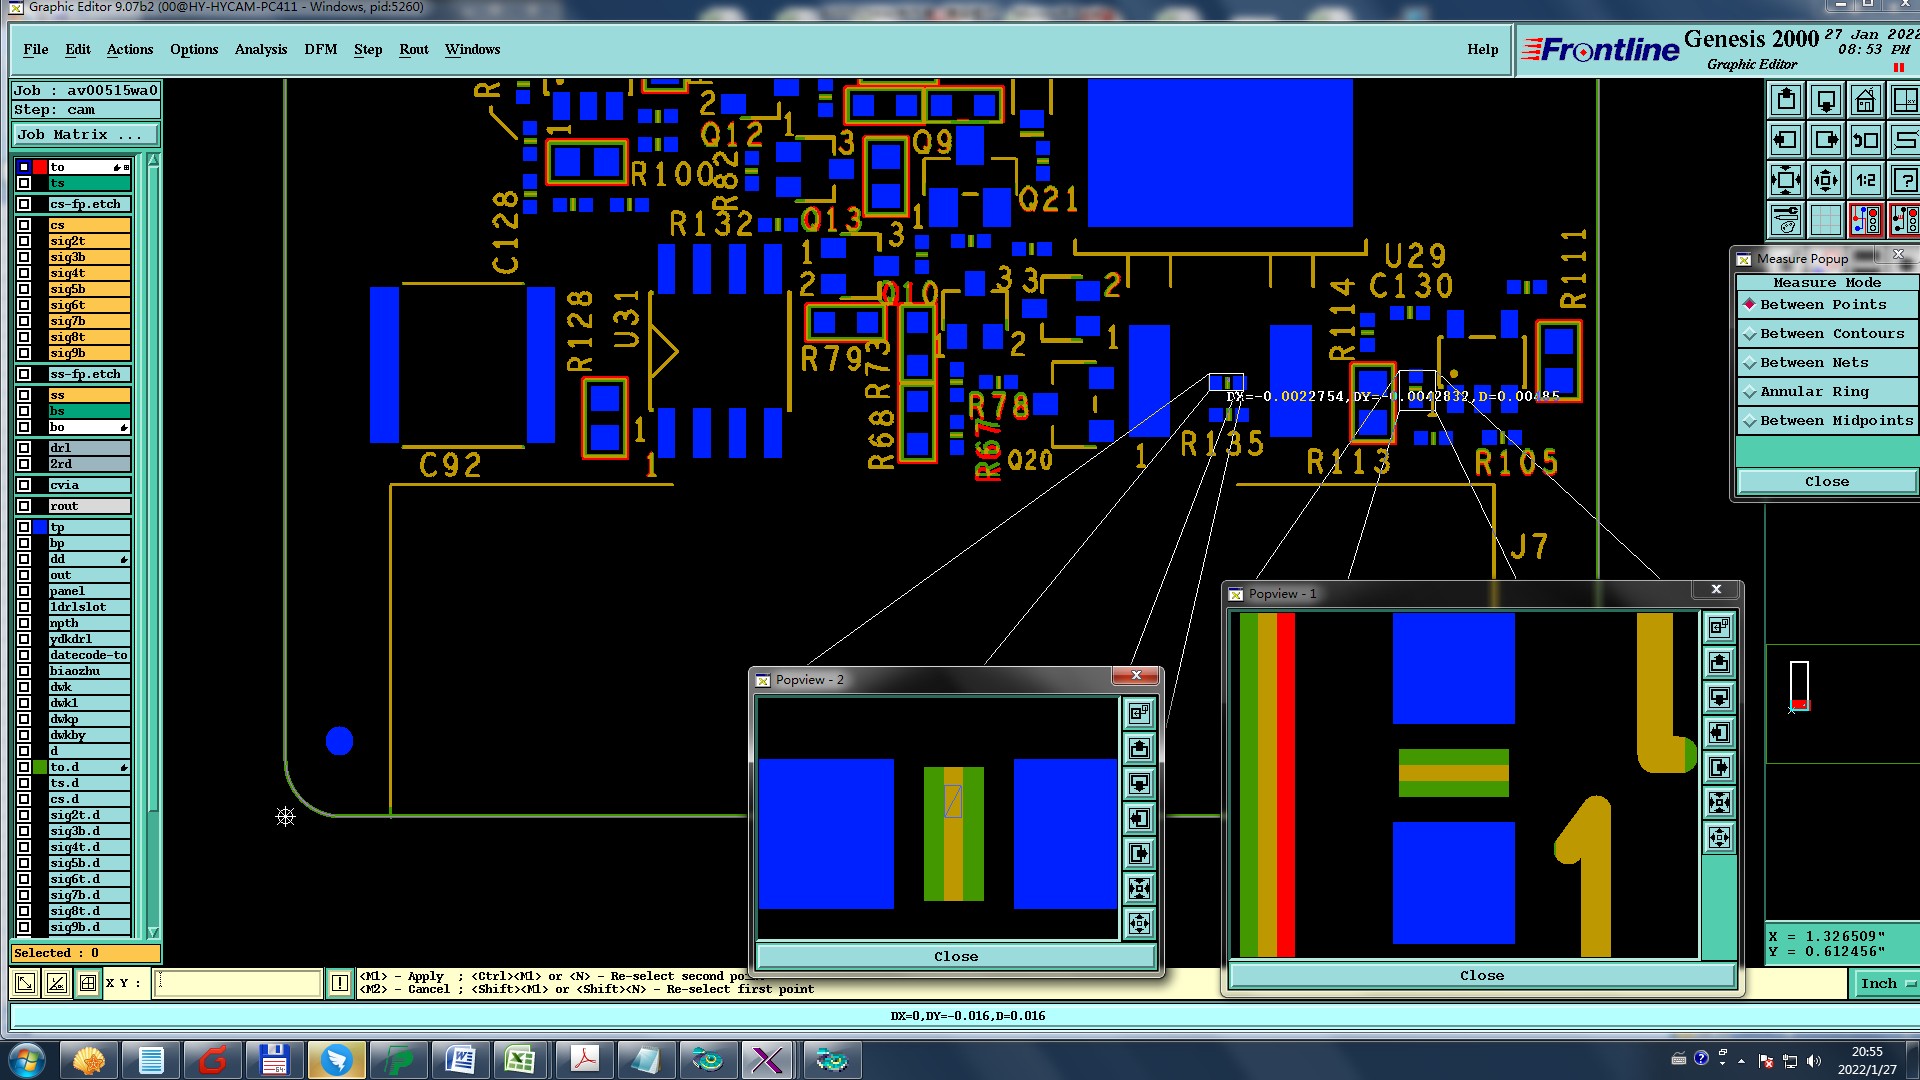Open the Inch units dropdown

(1886, 984)
